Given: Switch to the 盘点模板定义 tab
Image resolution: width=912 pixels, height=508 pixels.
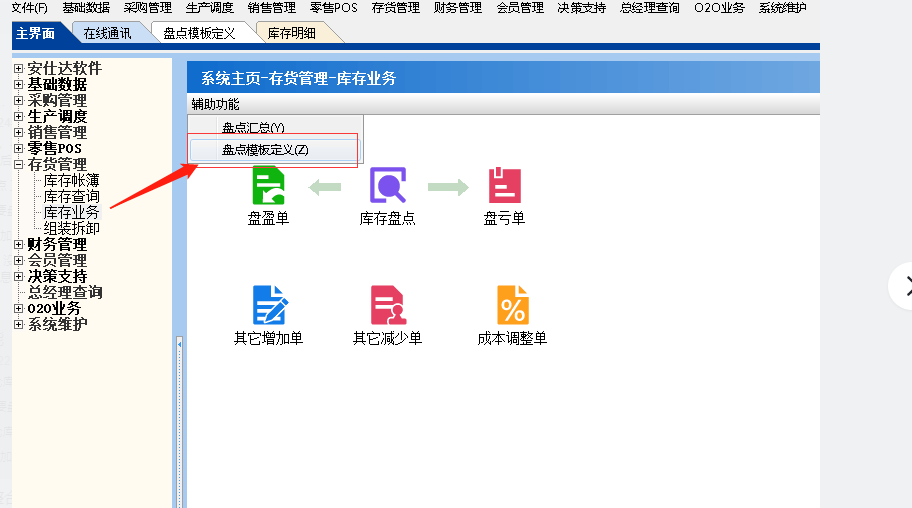Looking at the screenshot, I should 200,33.
